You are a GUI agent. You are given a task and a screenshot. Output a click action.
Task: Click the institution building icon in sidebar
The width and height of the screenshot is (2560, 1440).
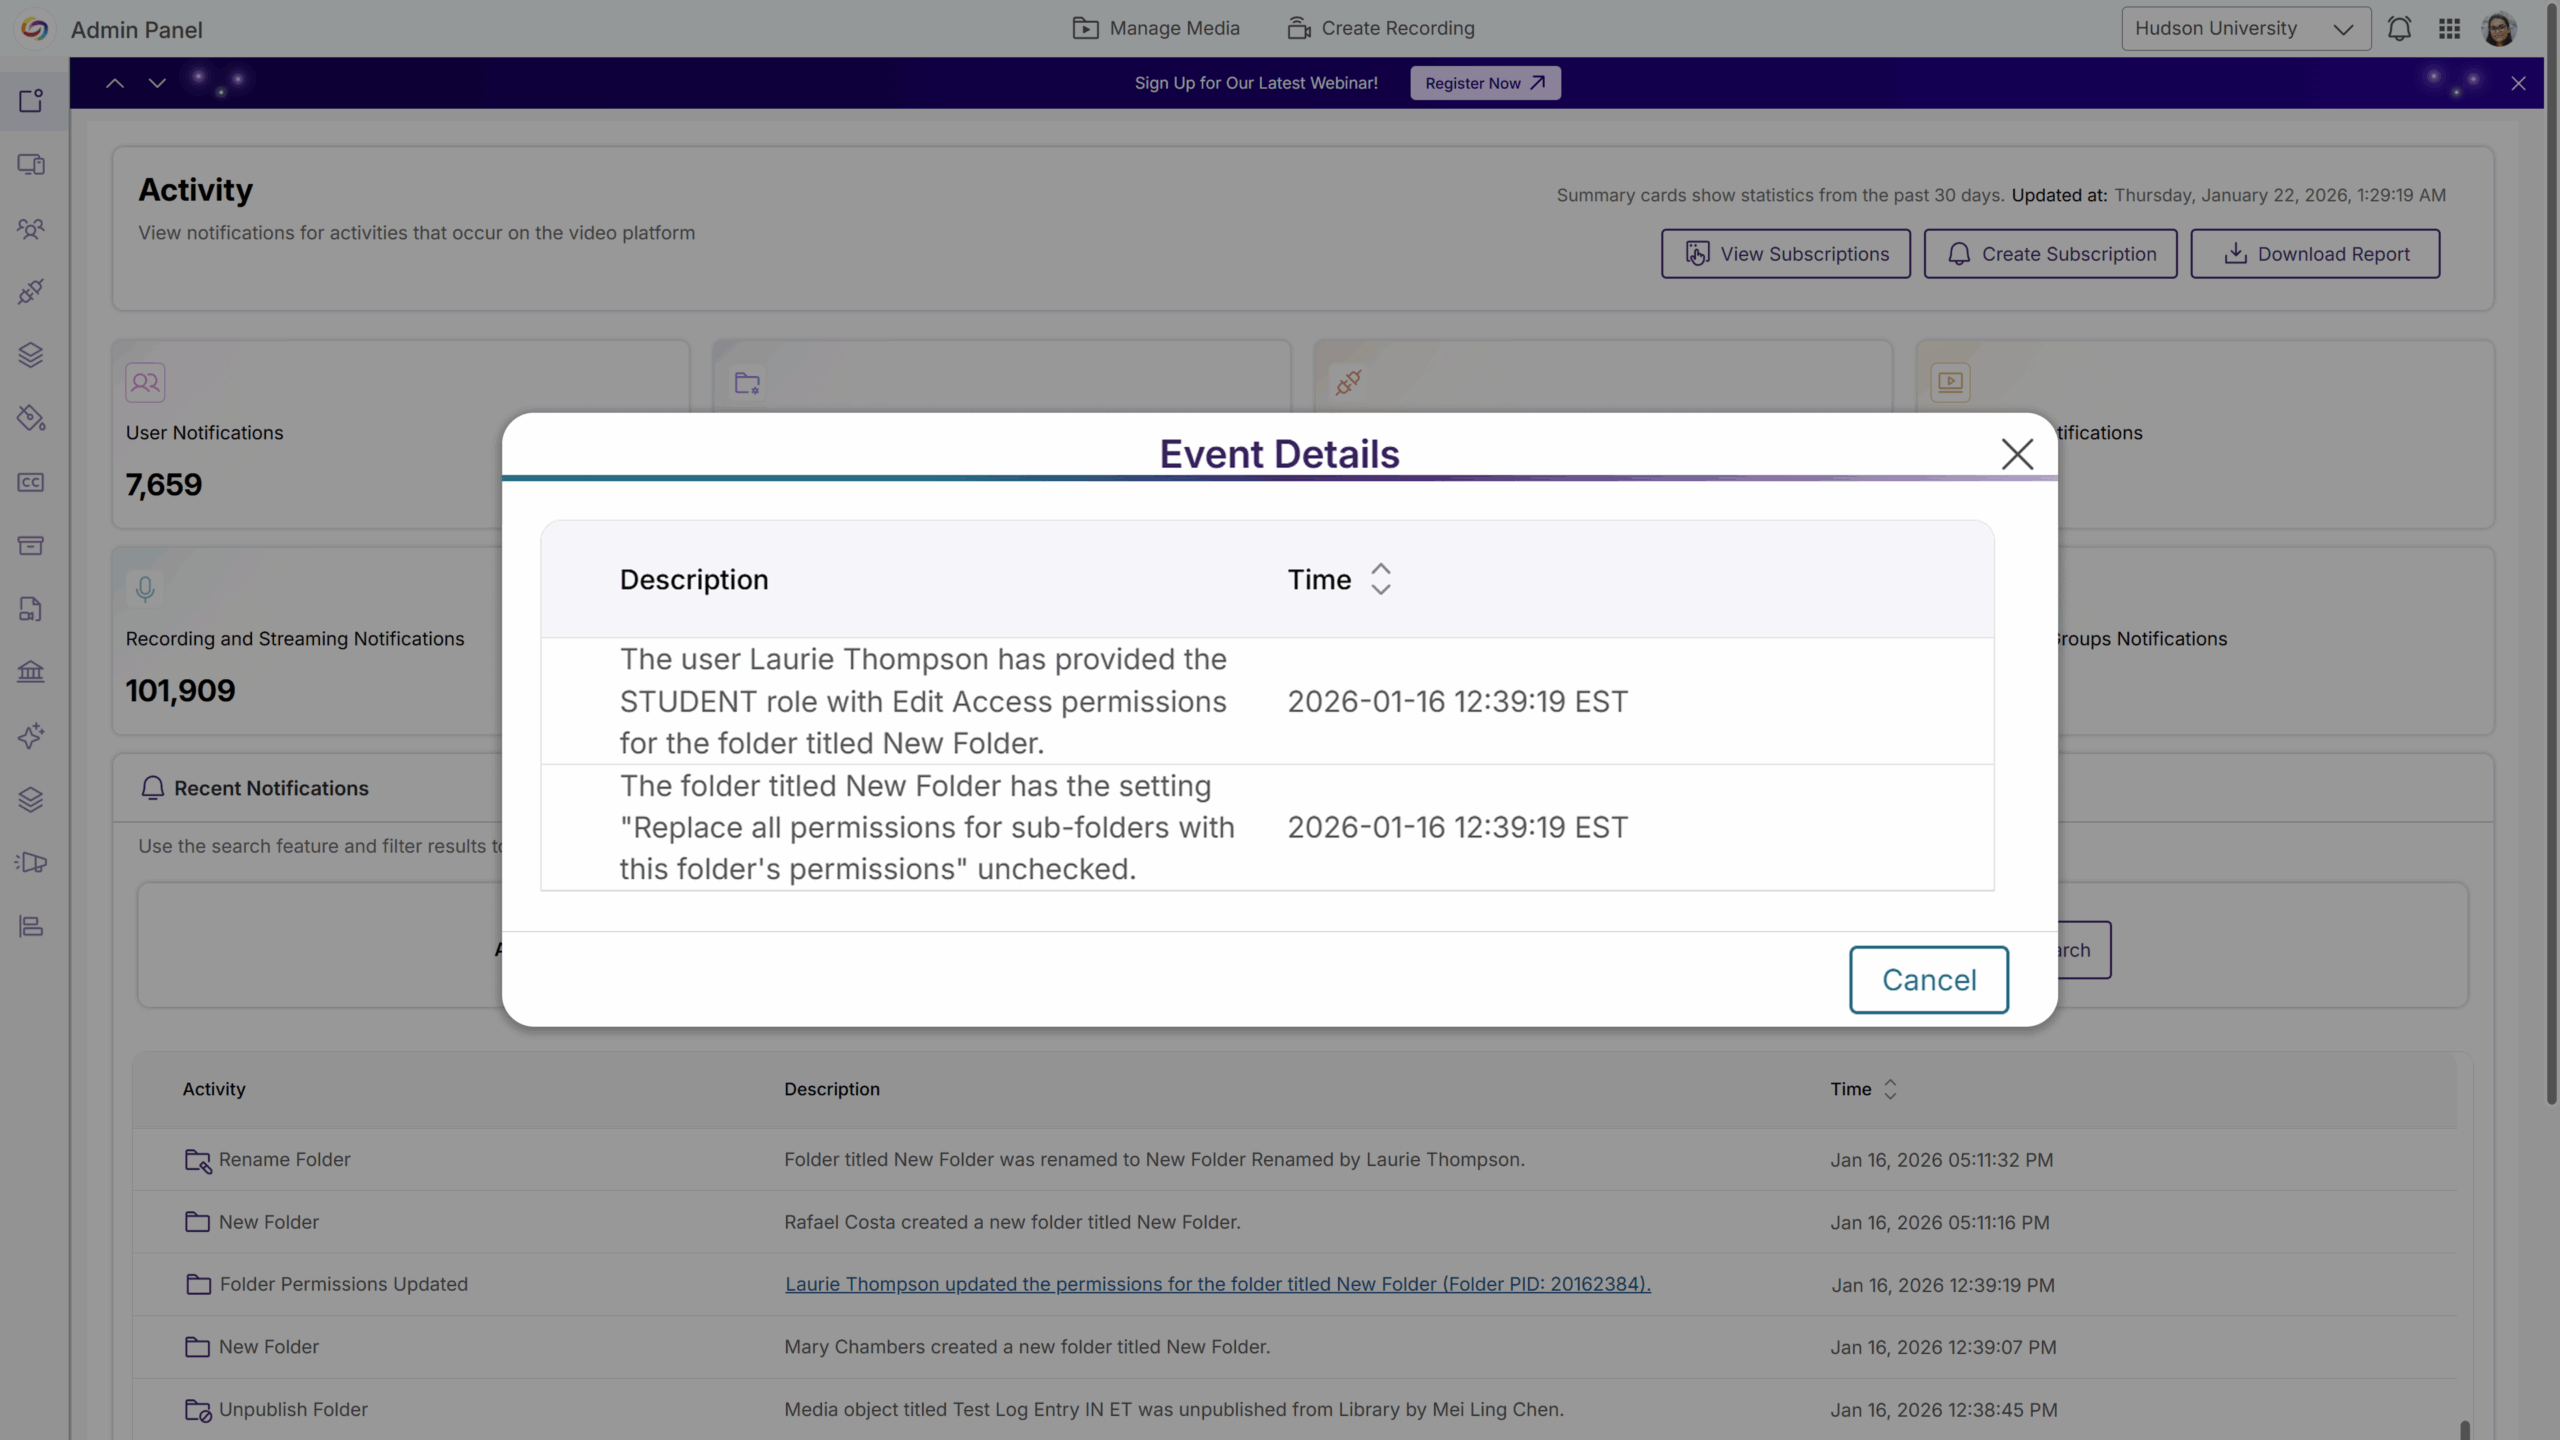(31, 672)
